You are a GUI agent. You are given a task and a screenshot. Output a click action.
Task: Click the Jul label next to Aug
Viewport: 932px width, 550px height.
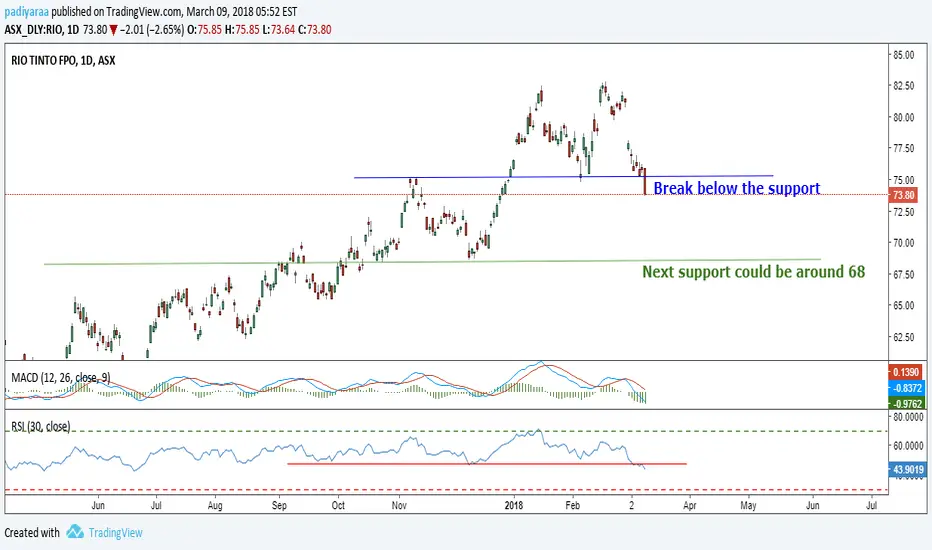[x=156, y=505]
